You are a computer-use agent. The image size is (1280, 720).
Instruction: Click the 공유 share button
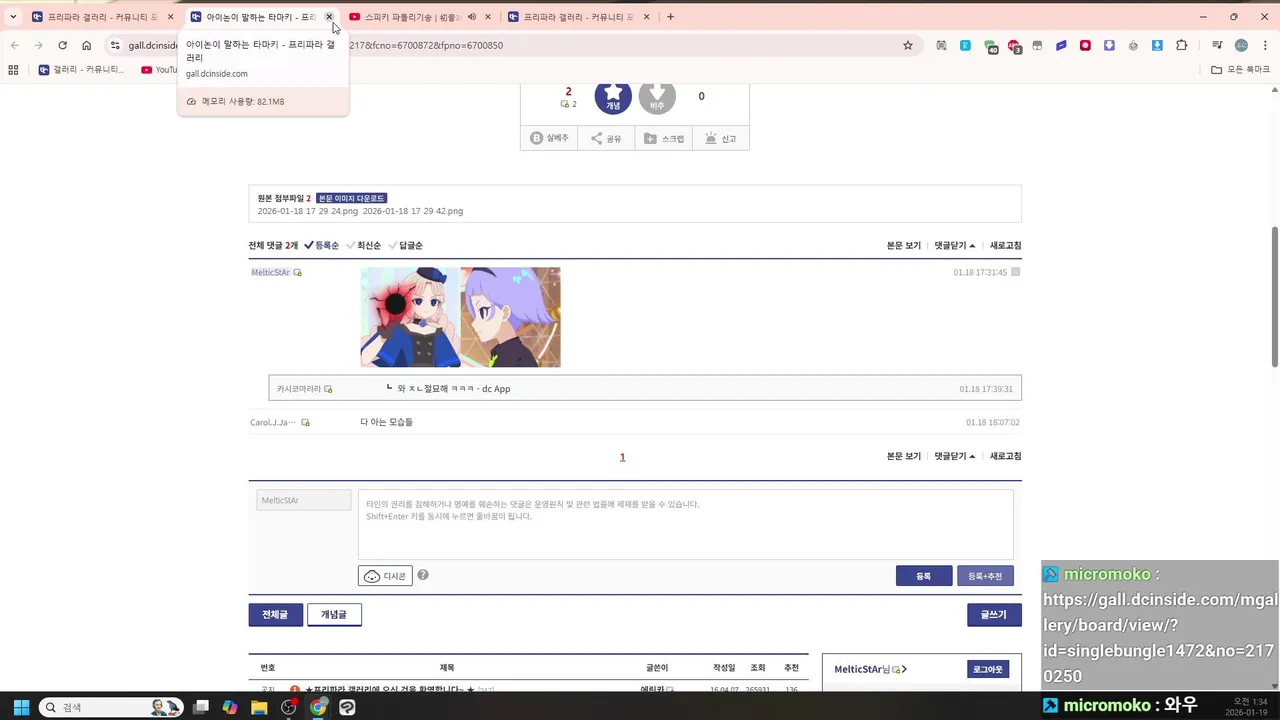pos(606,138)
